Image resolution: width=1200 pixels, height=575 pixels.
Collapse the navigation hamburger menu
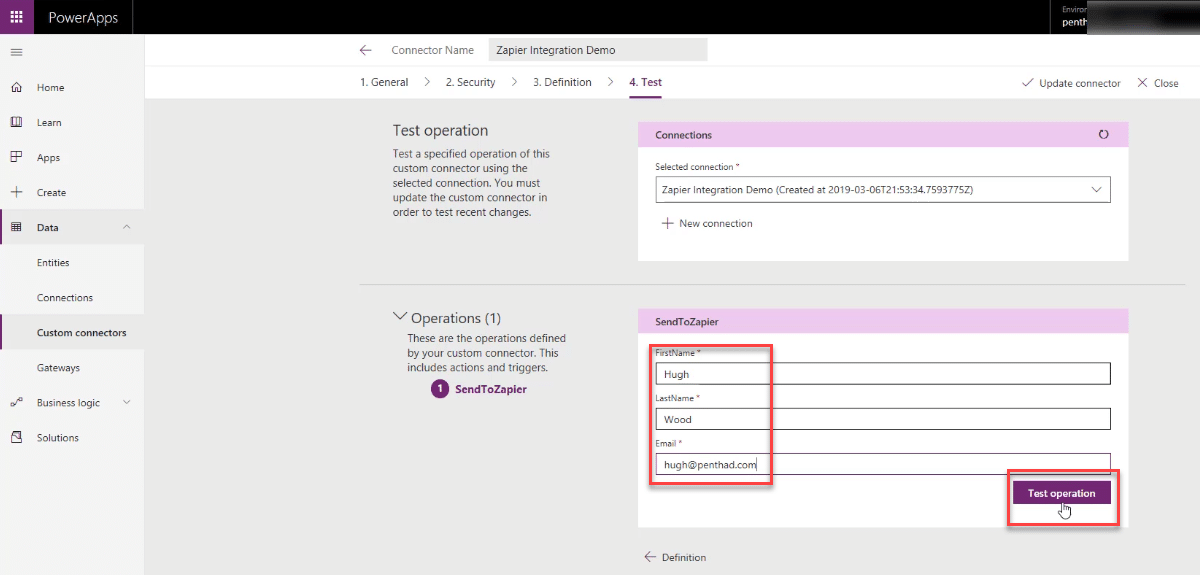(16, 52)
